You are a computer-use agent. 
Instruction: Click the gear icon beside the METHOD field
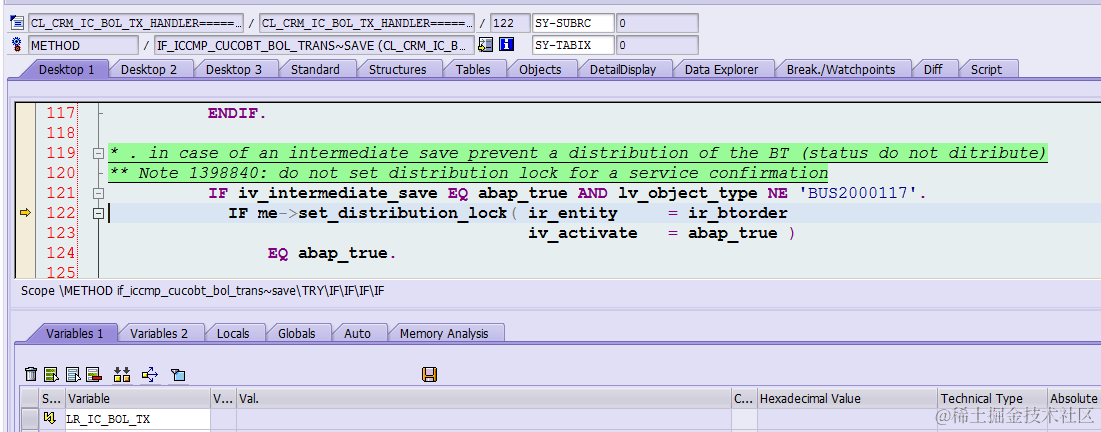pyautogui.click(x=18, y=46)
